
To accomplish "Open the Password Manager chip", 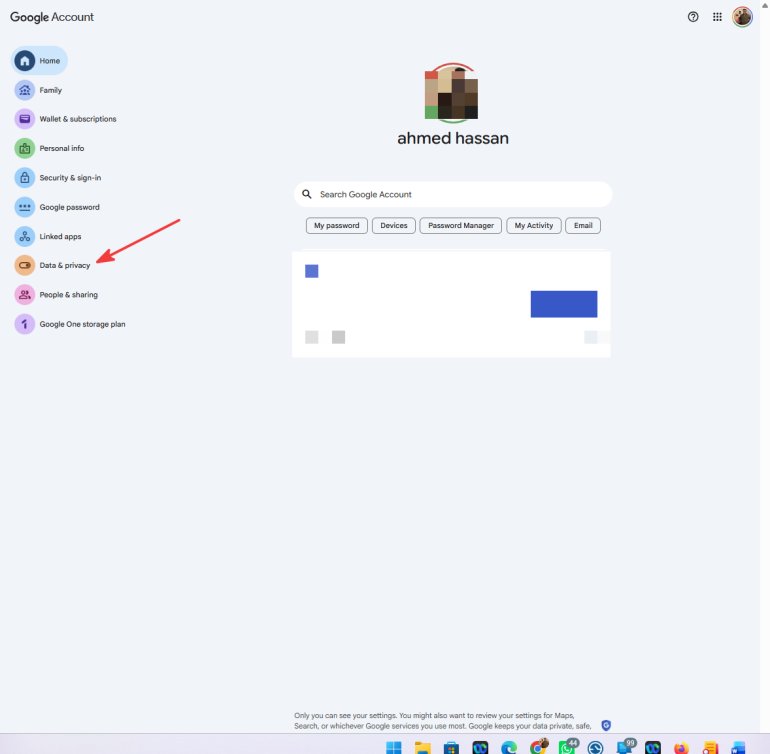I will pyautogui.click(x=461, y=225).
